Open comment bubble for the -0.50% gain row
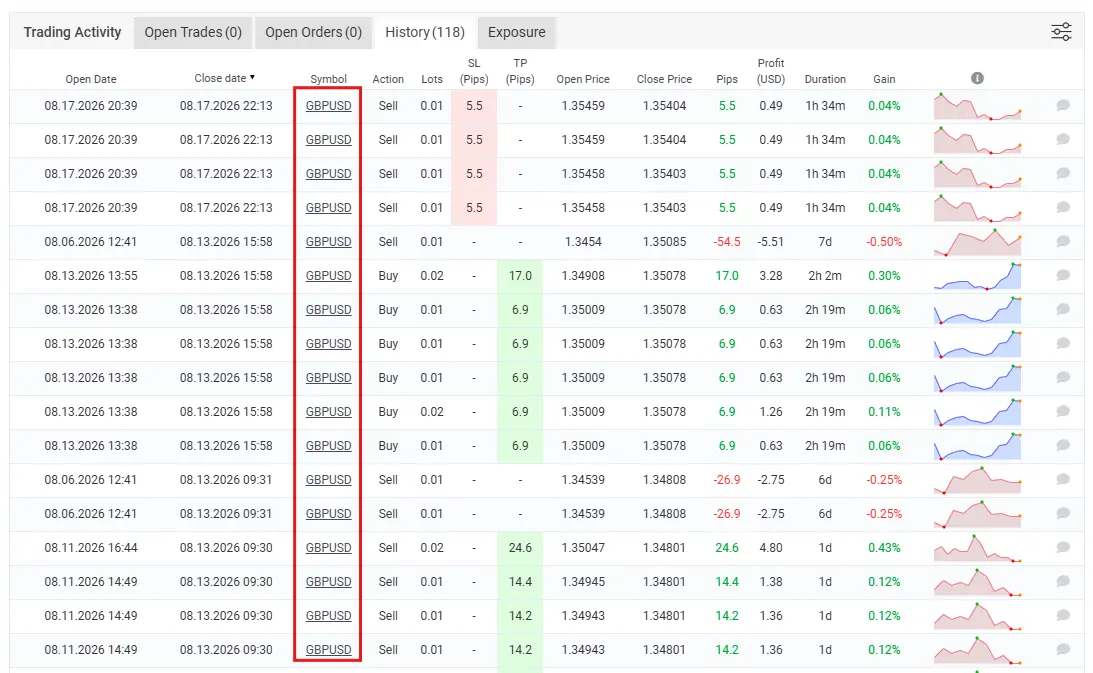Viewport: 1093px width, 673px height. click(1062, 241)
